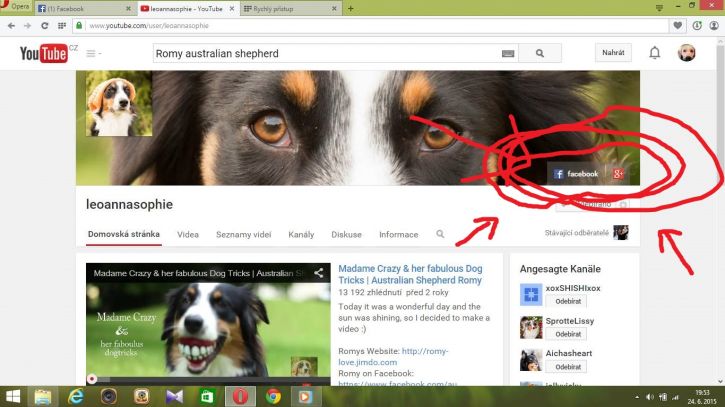Viewport: 725px width, 407px height.
Task: Click the channel profile picture of the dog
Action: click(119, 103)
